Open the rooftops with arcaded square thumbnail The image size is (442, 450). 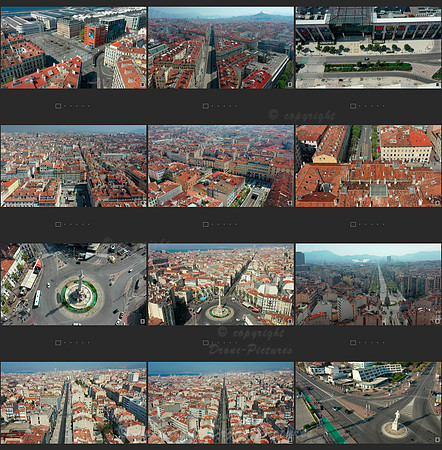[221, 166]
